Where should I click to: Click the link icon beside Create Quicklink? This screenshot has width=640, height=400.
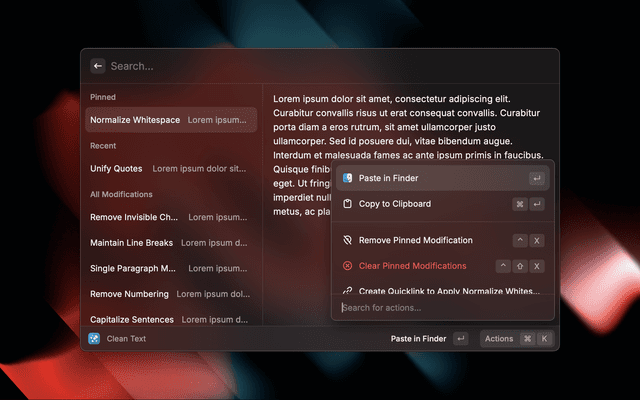(x=348, y=291)
